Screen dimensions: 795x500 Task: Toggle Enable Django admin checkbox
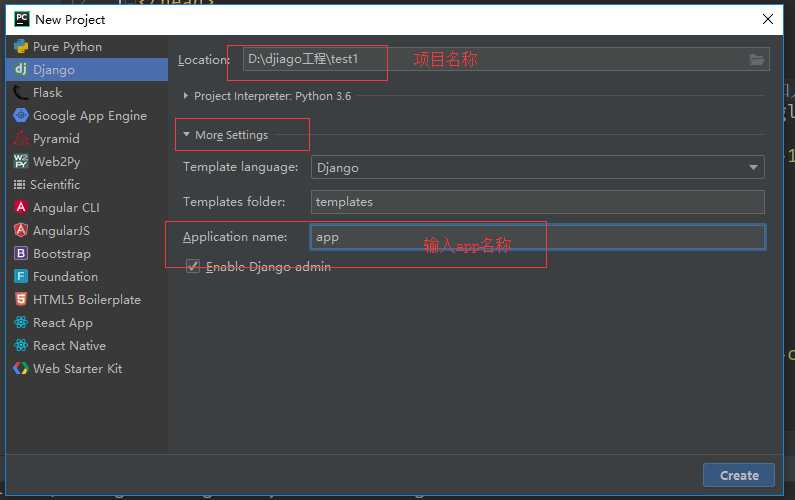tap(193, 266)
